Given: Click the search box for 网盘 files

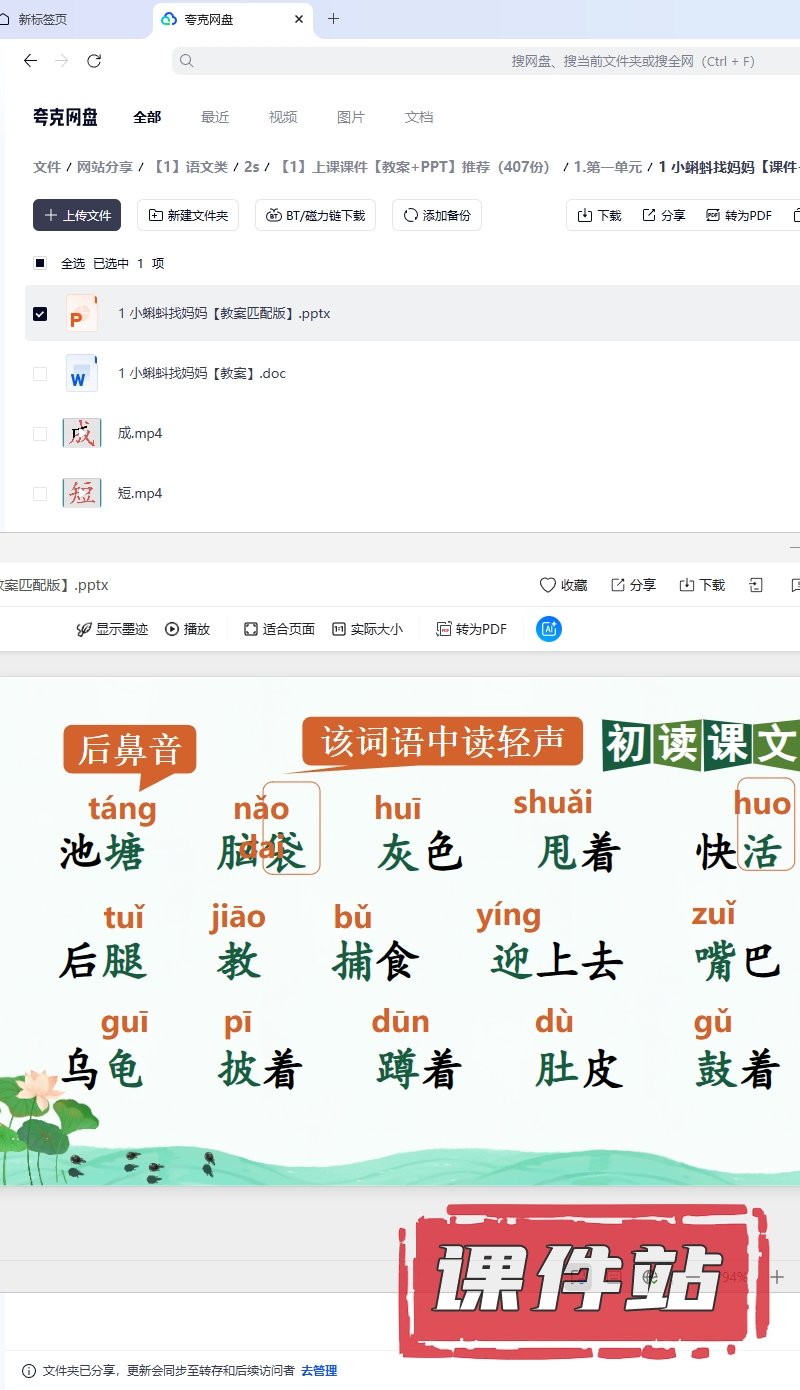Looking at the screenshot, I should point(480,61).
